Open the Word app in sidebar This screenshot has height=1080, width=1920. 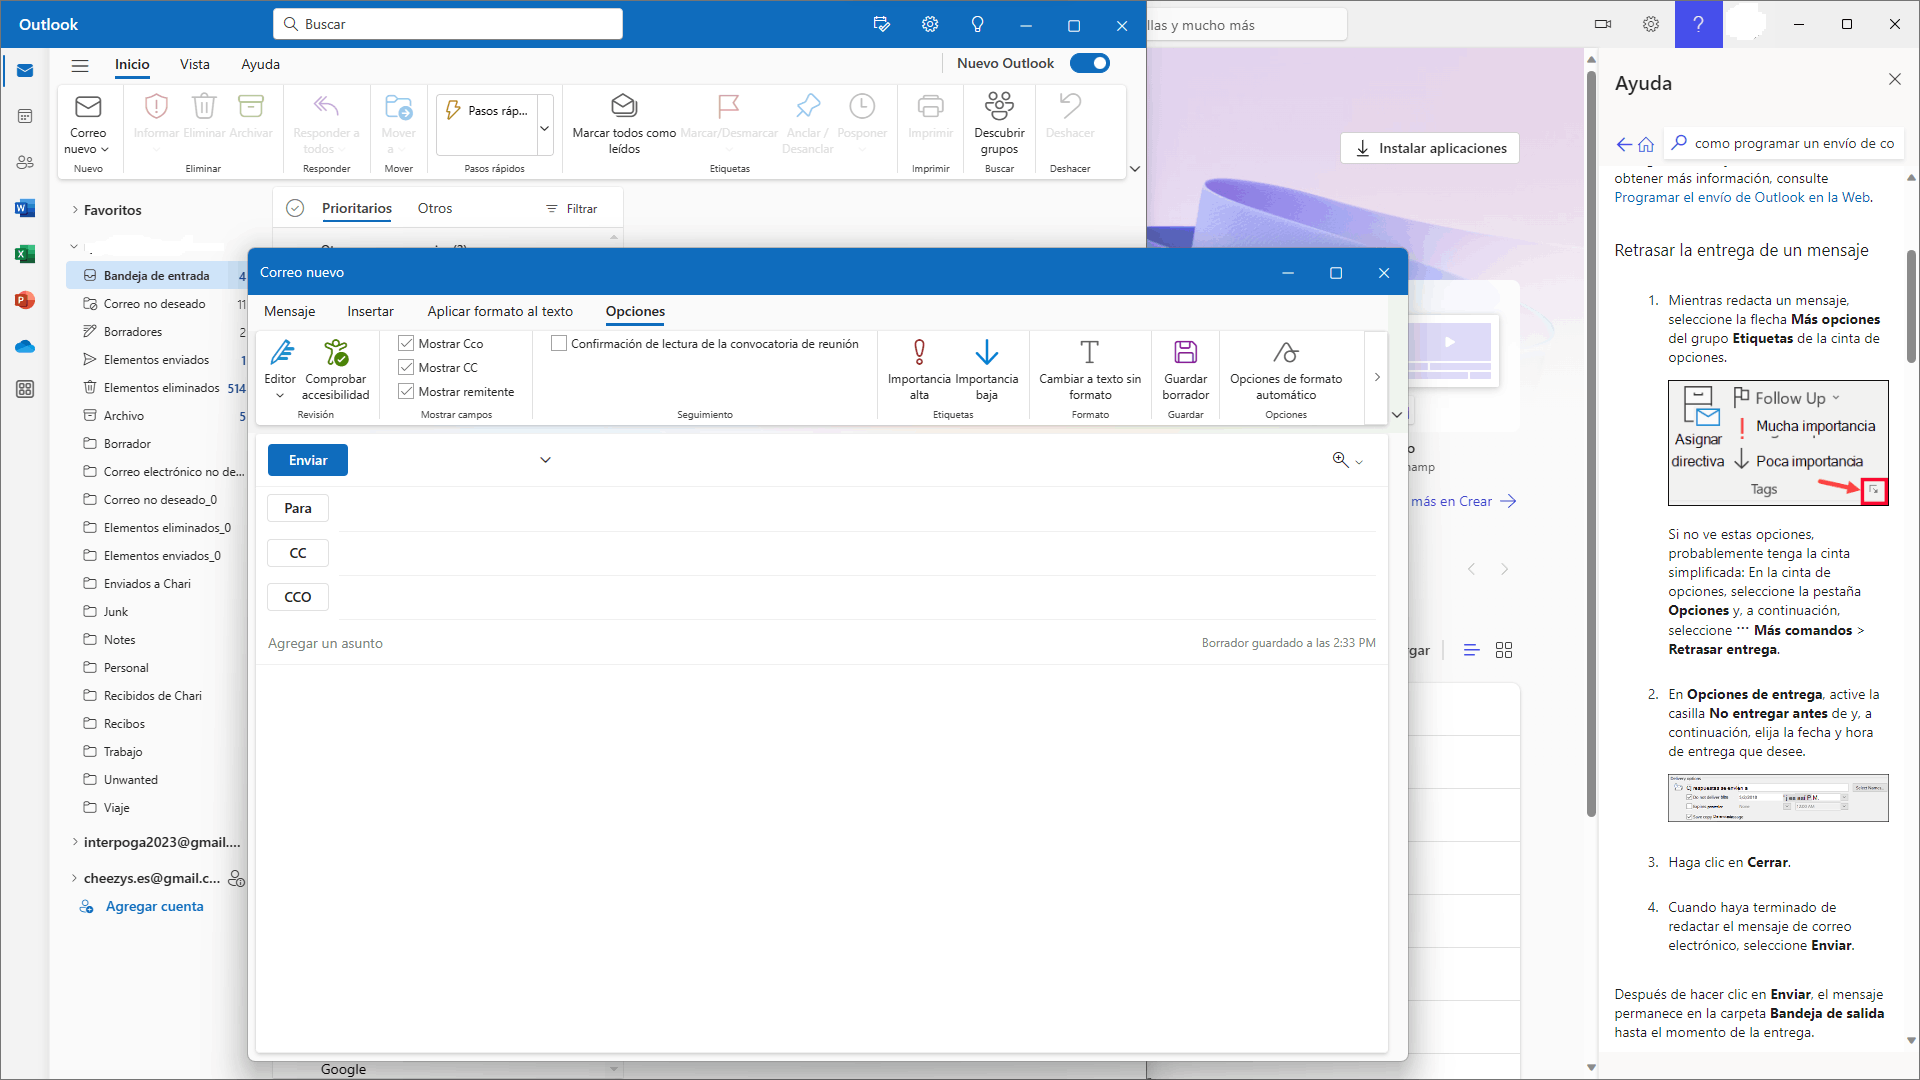pyautogui.click(x=25, y=208)
